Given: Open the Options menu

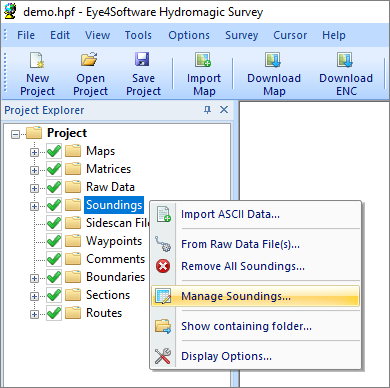Looking at the screenshot, I should pyautogui.click(x=189, y=35).
